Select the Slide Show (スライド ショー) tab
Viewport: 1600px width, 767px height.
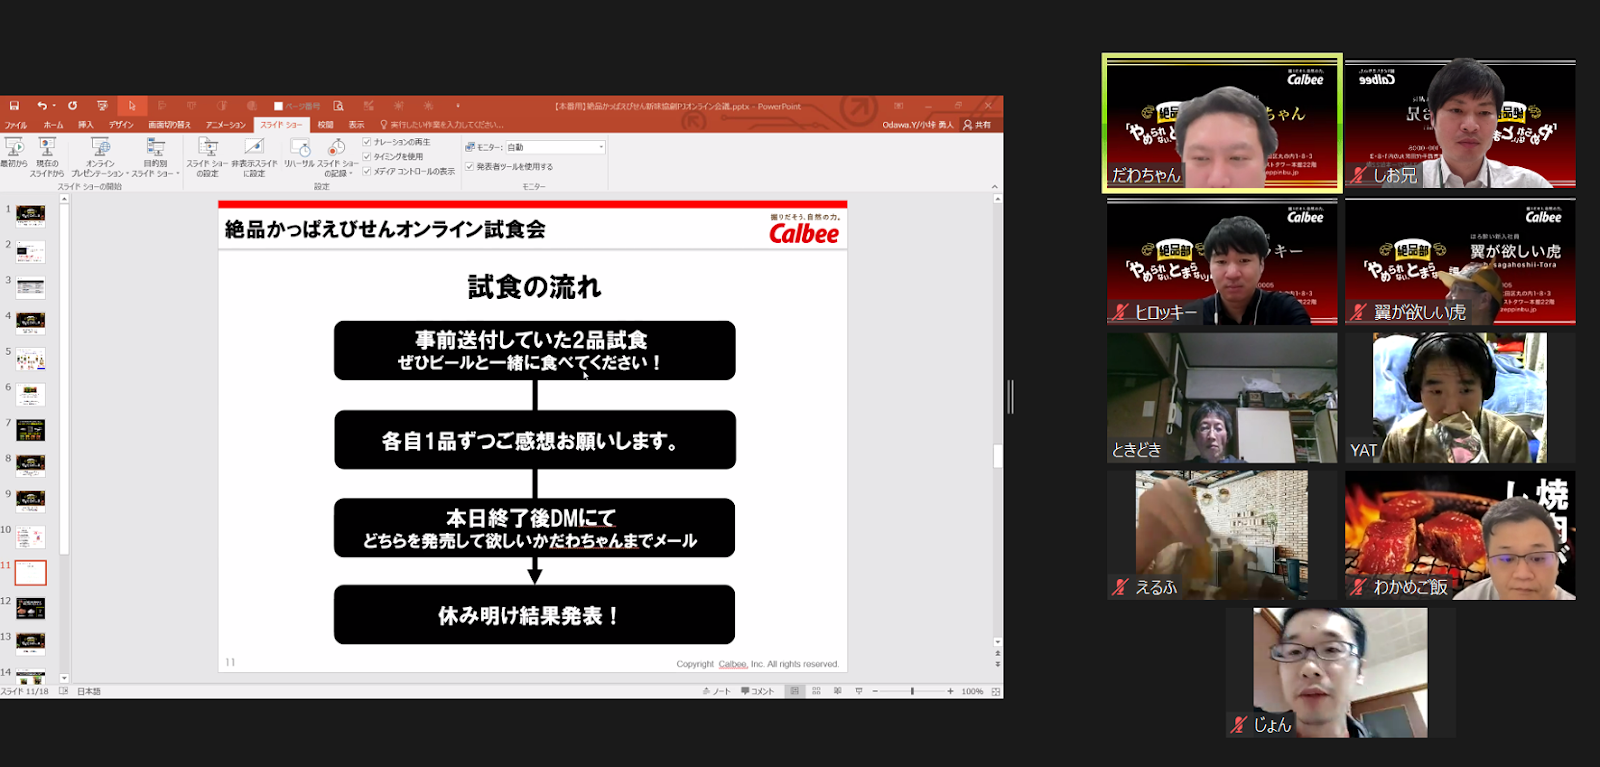(x=281, y=125)
